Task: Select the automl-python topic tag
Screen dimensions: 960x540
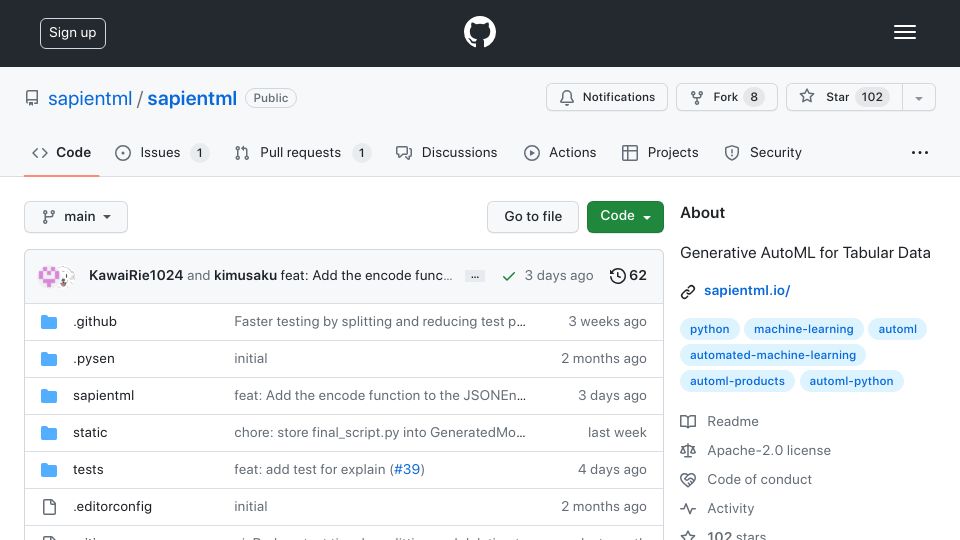Action: point(851,381)
